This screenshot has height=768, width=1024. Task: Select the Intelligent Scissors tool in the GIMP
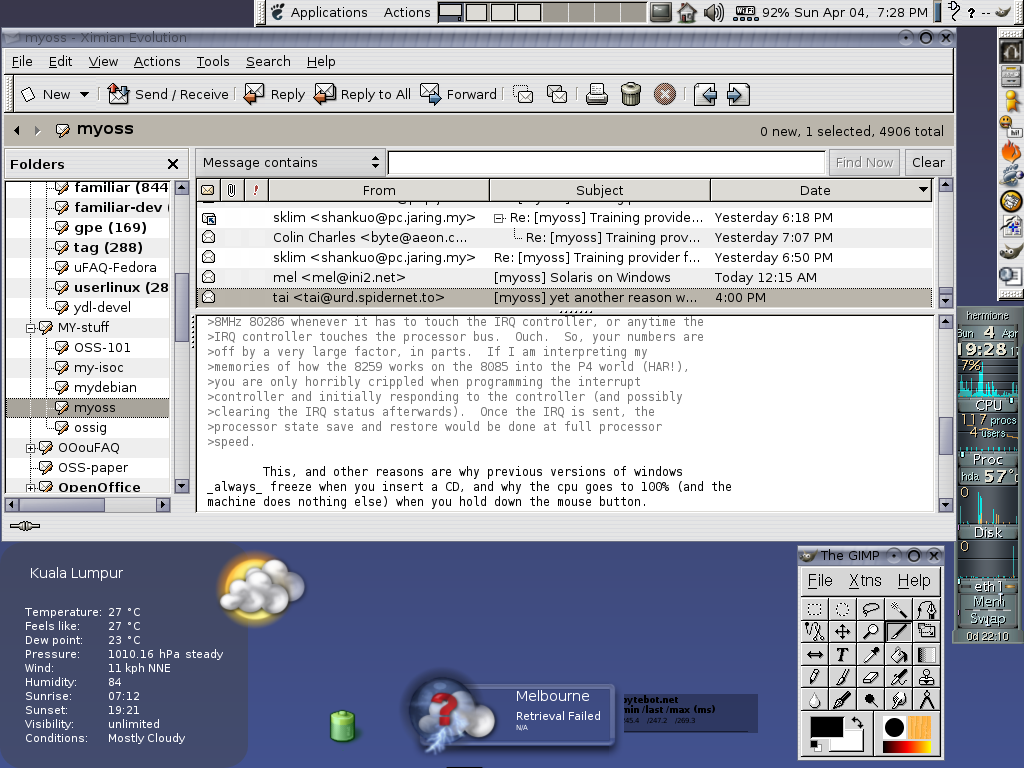click(x=814, y=632)
